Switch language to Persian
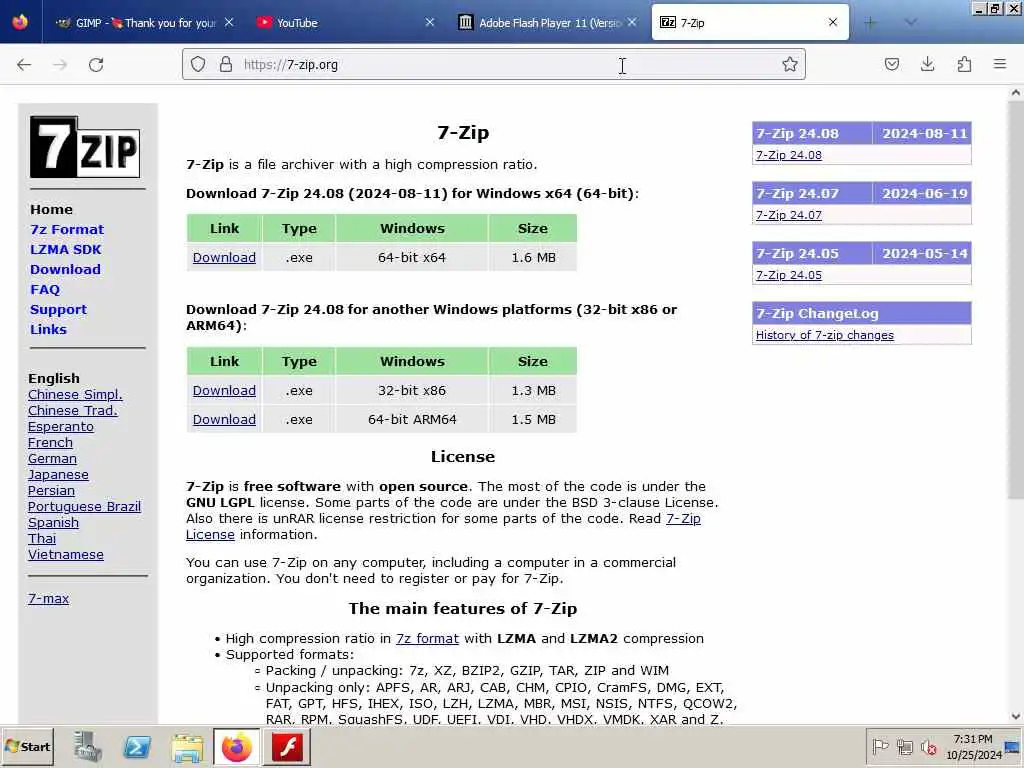 click(x=51, y=490)
